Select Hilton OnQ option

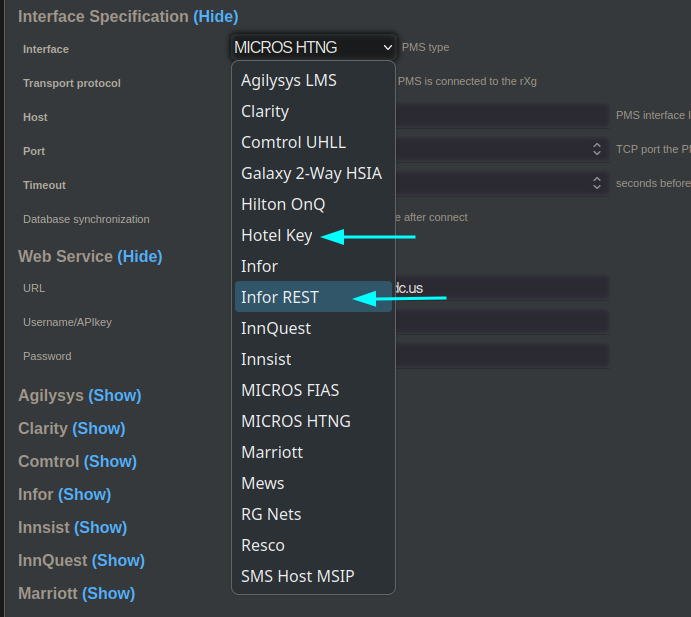click(313, 204)
